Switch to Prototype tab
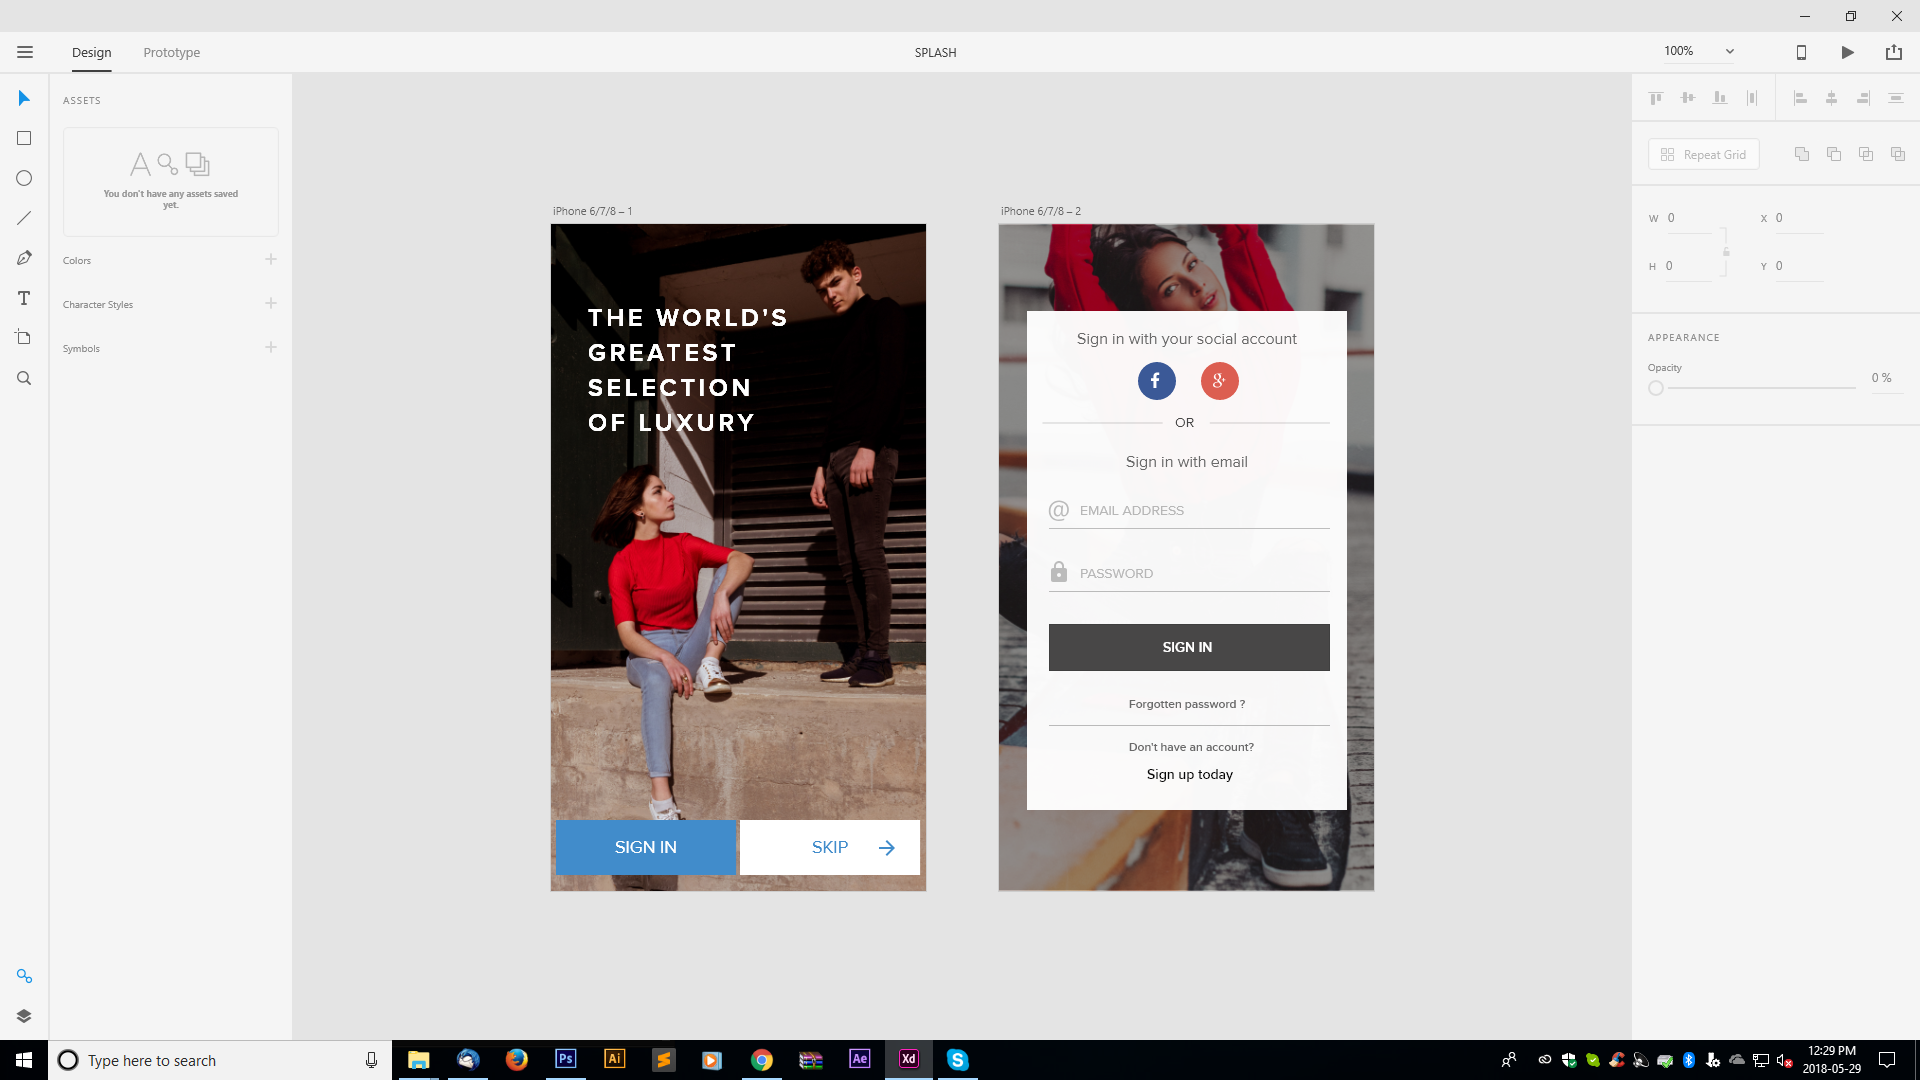 tap(171, 53)
